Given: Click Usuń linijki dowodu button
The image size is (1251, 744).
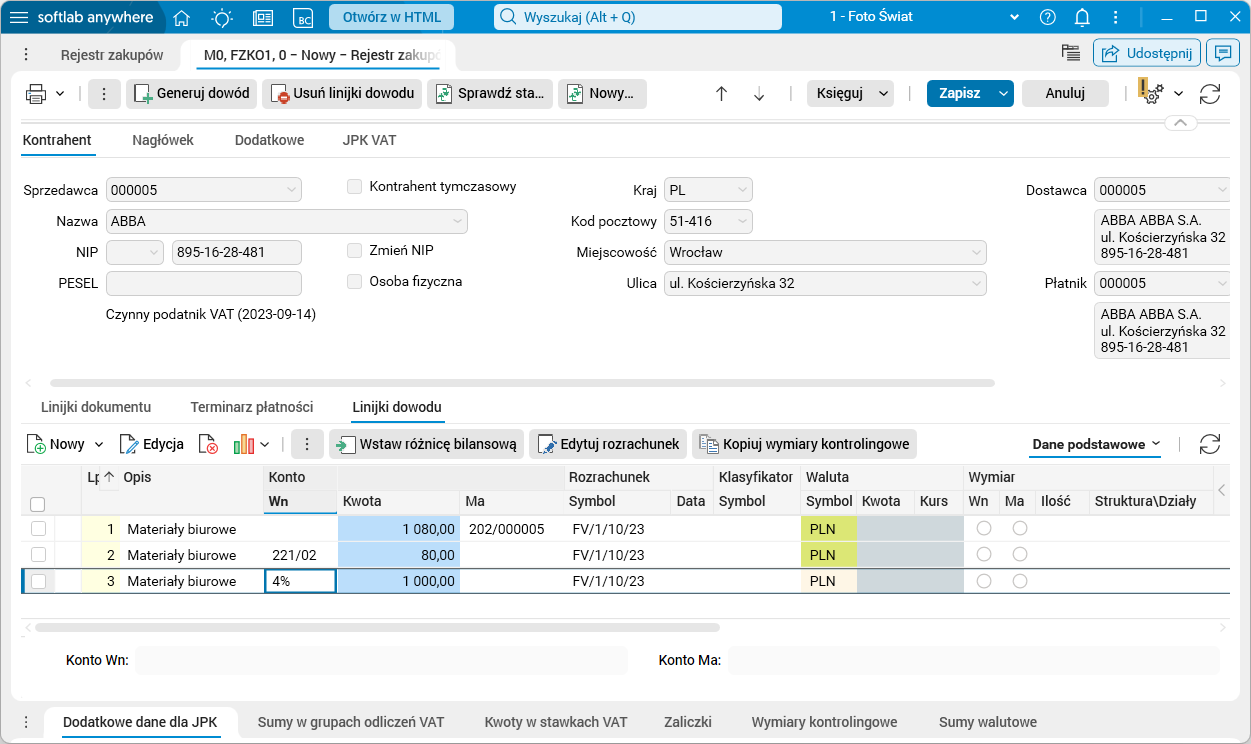Looking at the screenshot, I should click(x=342, y=93).
